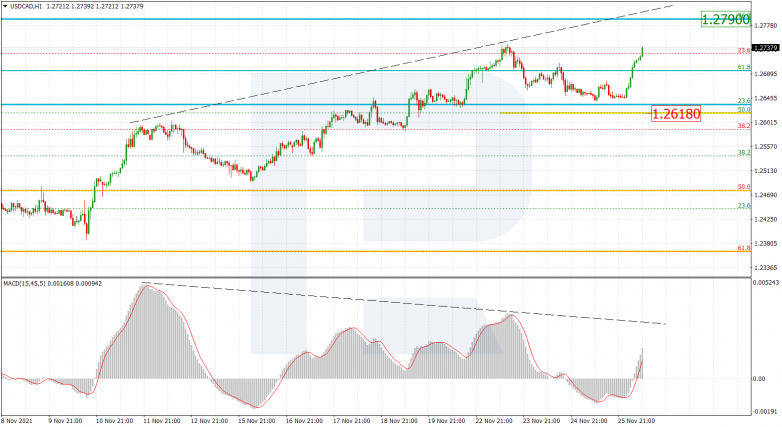This screenshot has width=782, height=427.
Task: Click the 10 Nov 21:00 time label
Action: 114,421
